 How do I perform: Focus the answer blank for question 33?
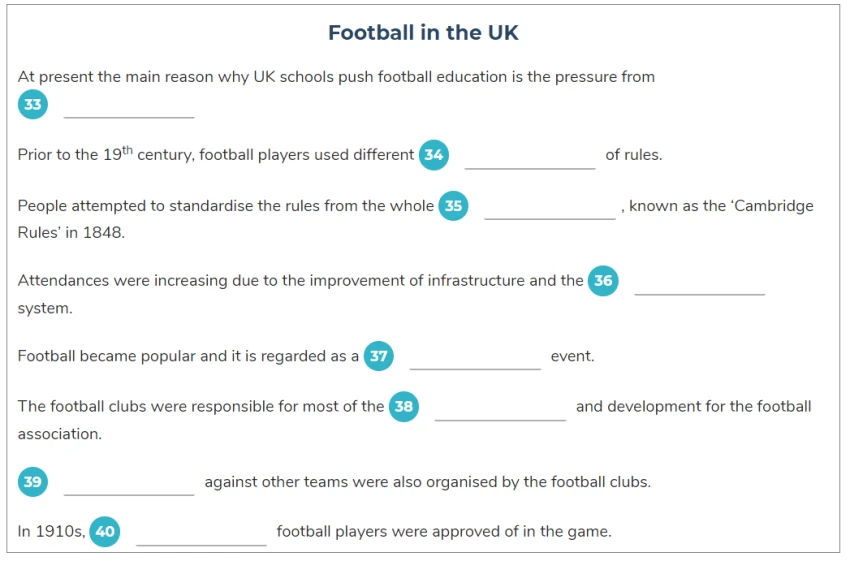click(129, 106)
